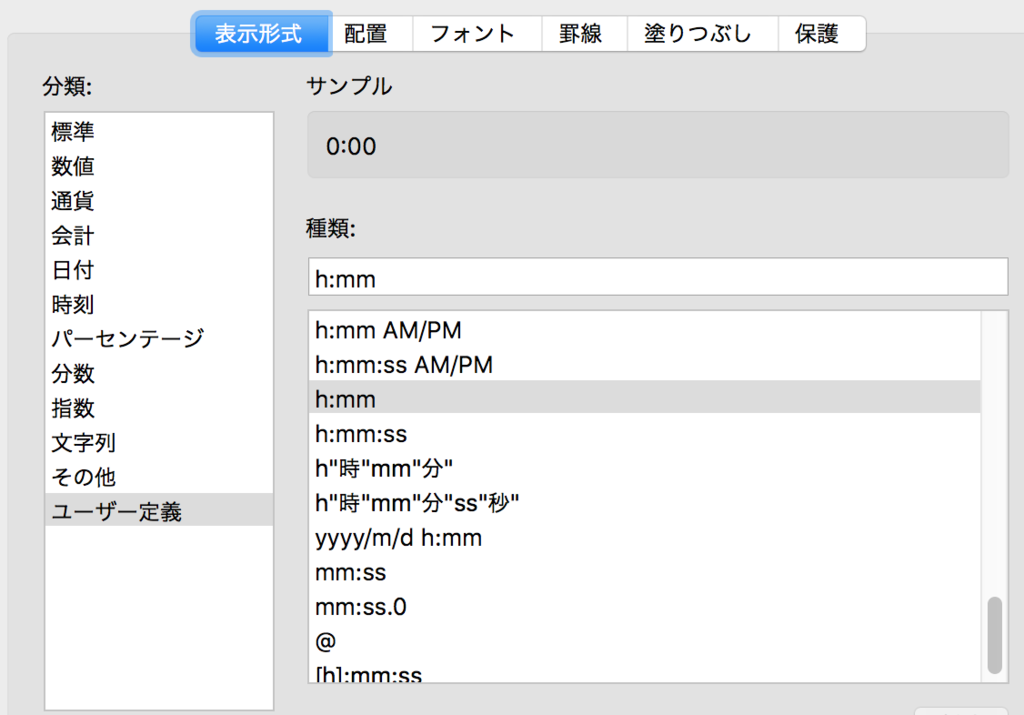
Task: Choose パーセンテージ category
Action: pyautogui.click(x=159, y=339)
